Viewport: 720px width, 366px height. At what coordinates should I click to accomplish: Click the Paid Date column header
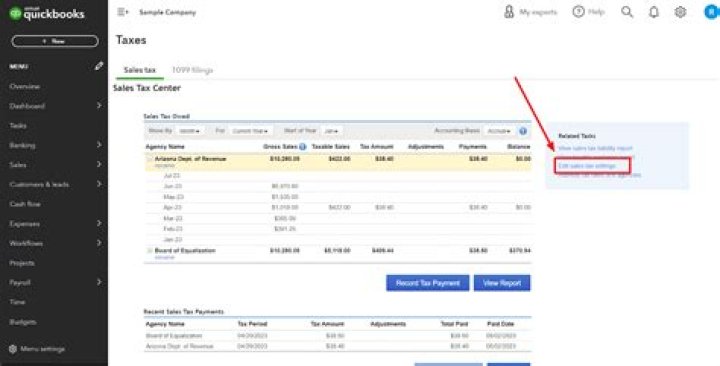[501, 324]
